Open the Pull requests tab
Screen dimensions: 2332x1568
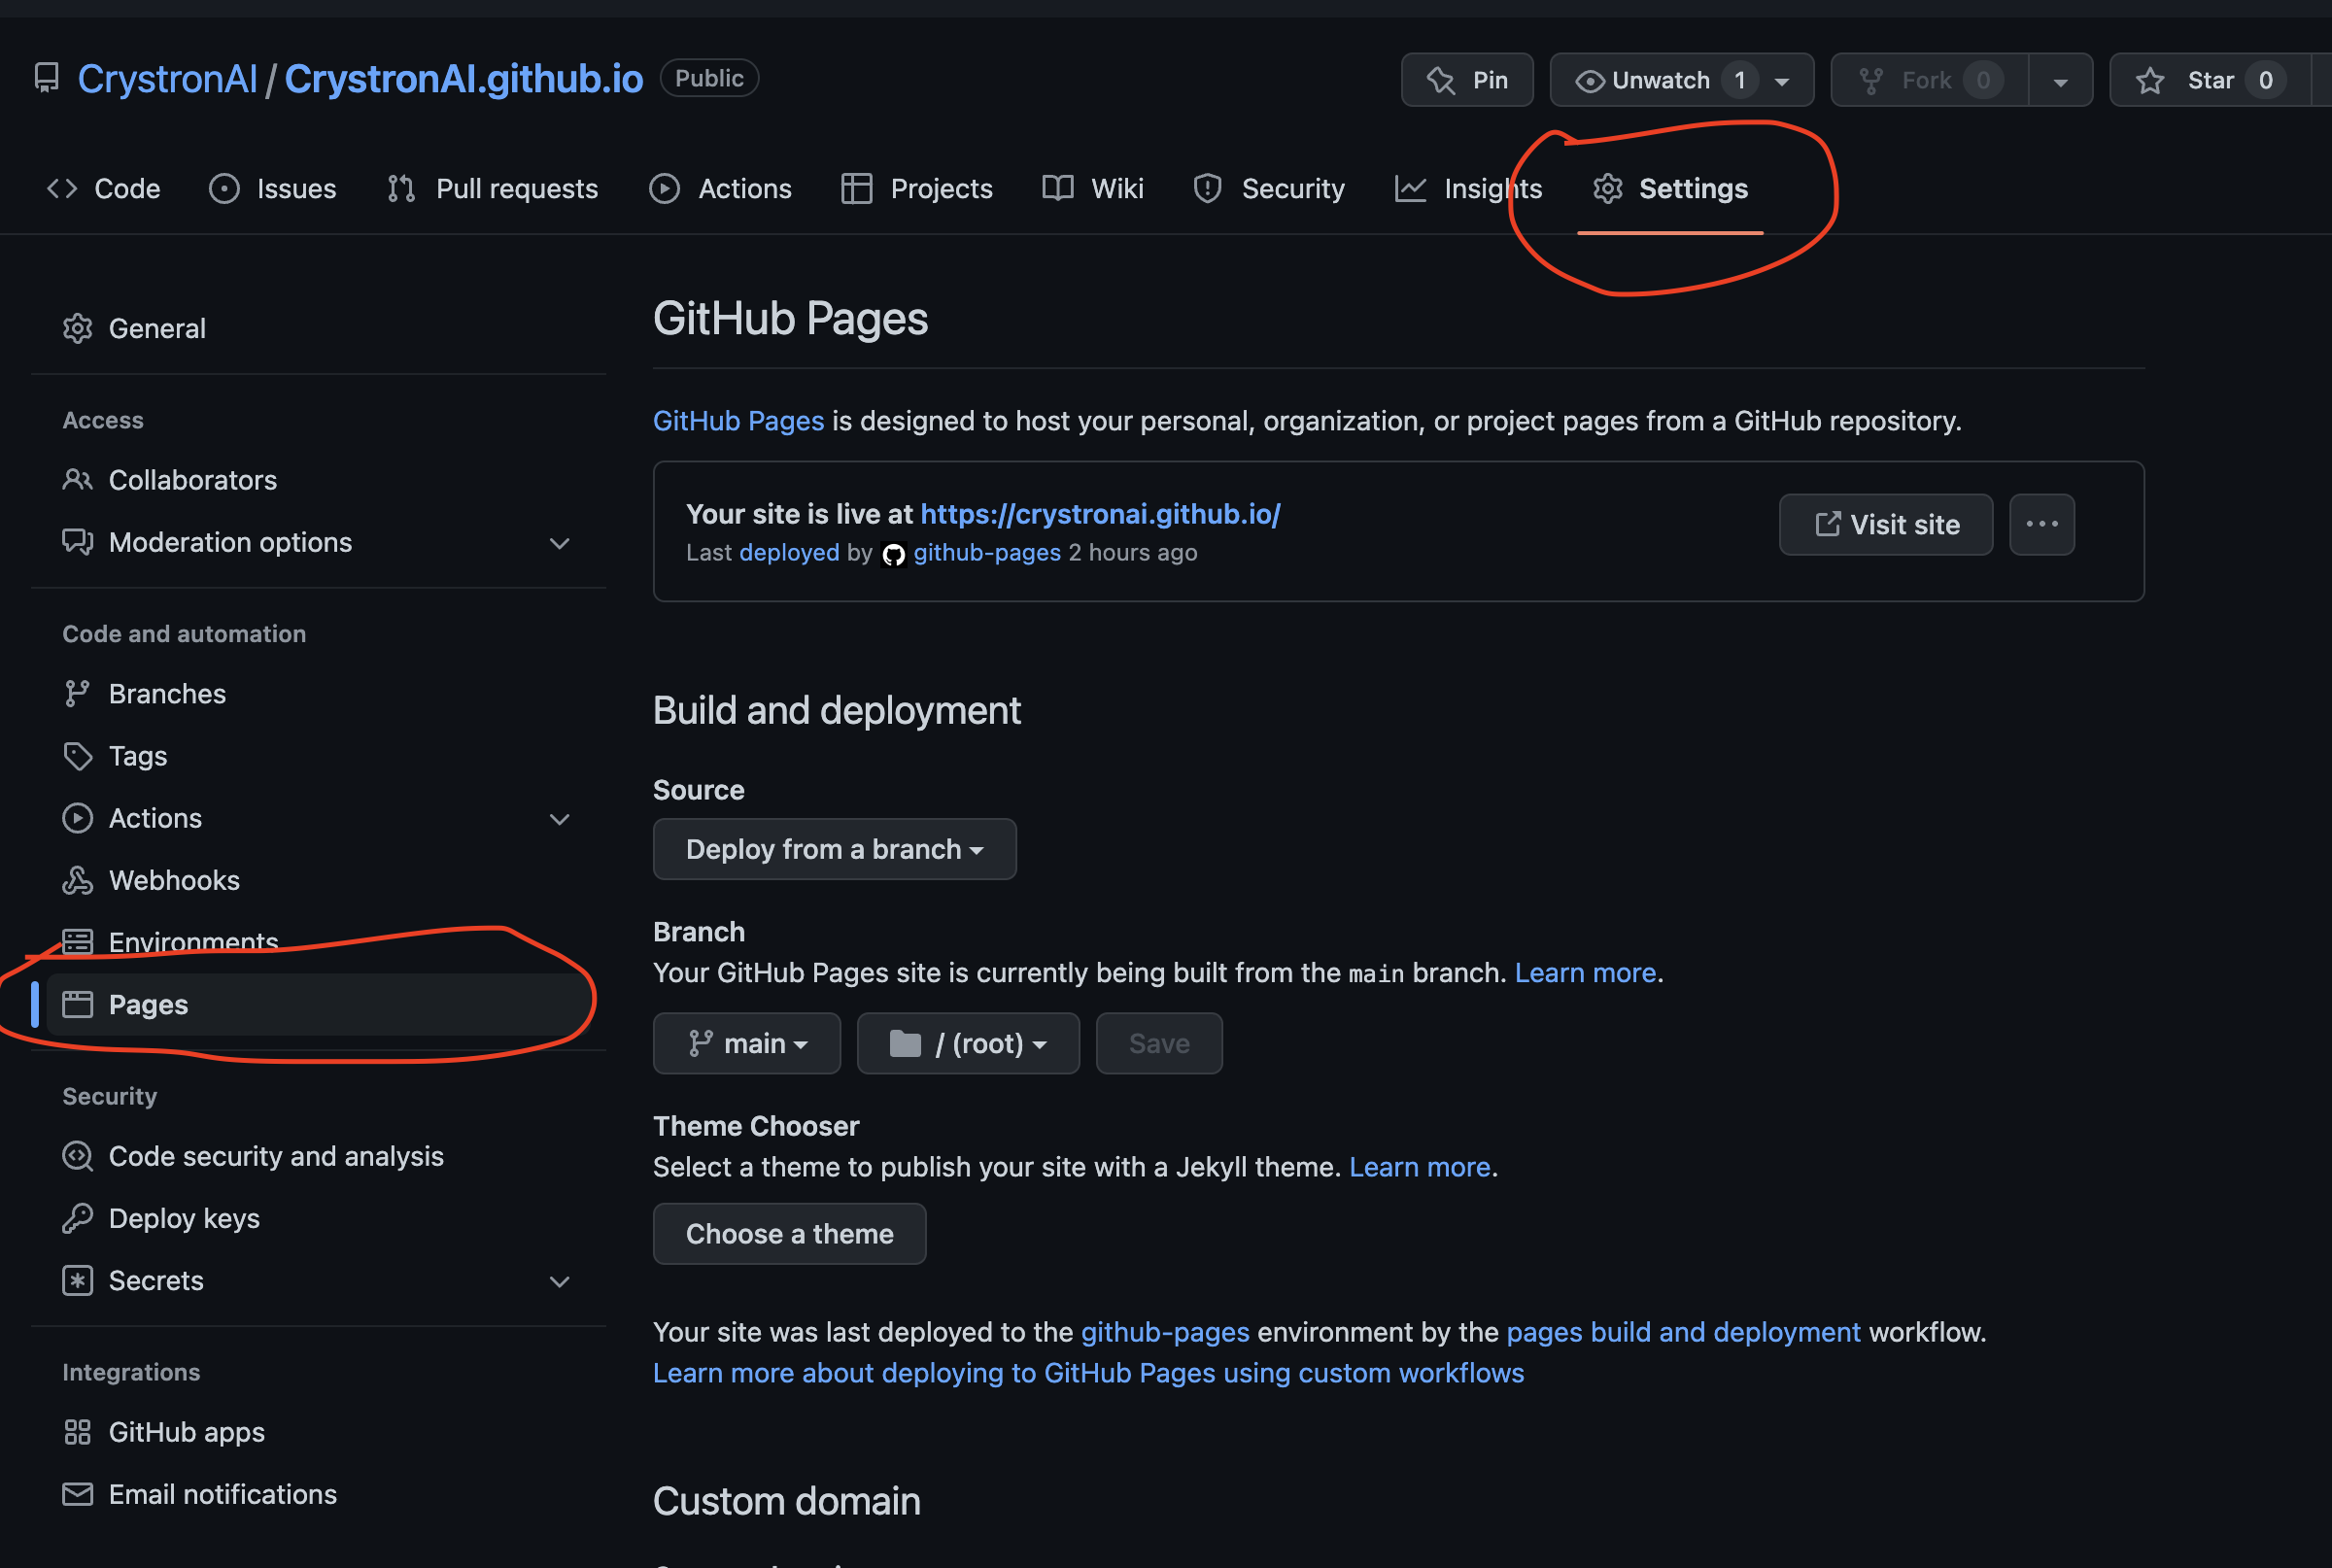[492, 188]
